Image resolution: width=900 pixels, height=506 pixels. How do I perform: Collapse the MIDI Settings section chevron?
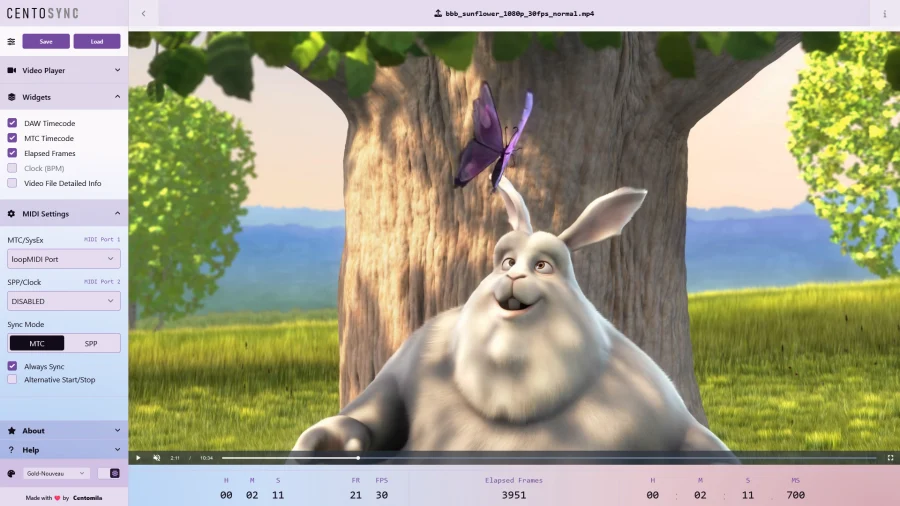pyautogui.click(x=117, y=213)
